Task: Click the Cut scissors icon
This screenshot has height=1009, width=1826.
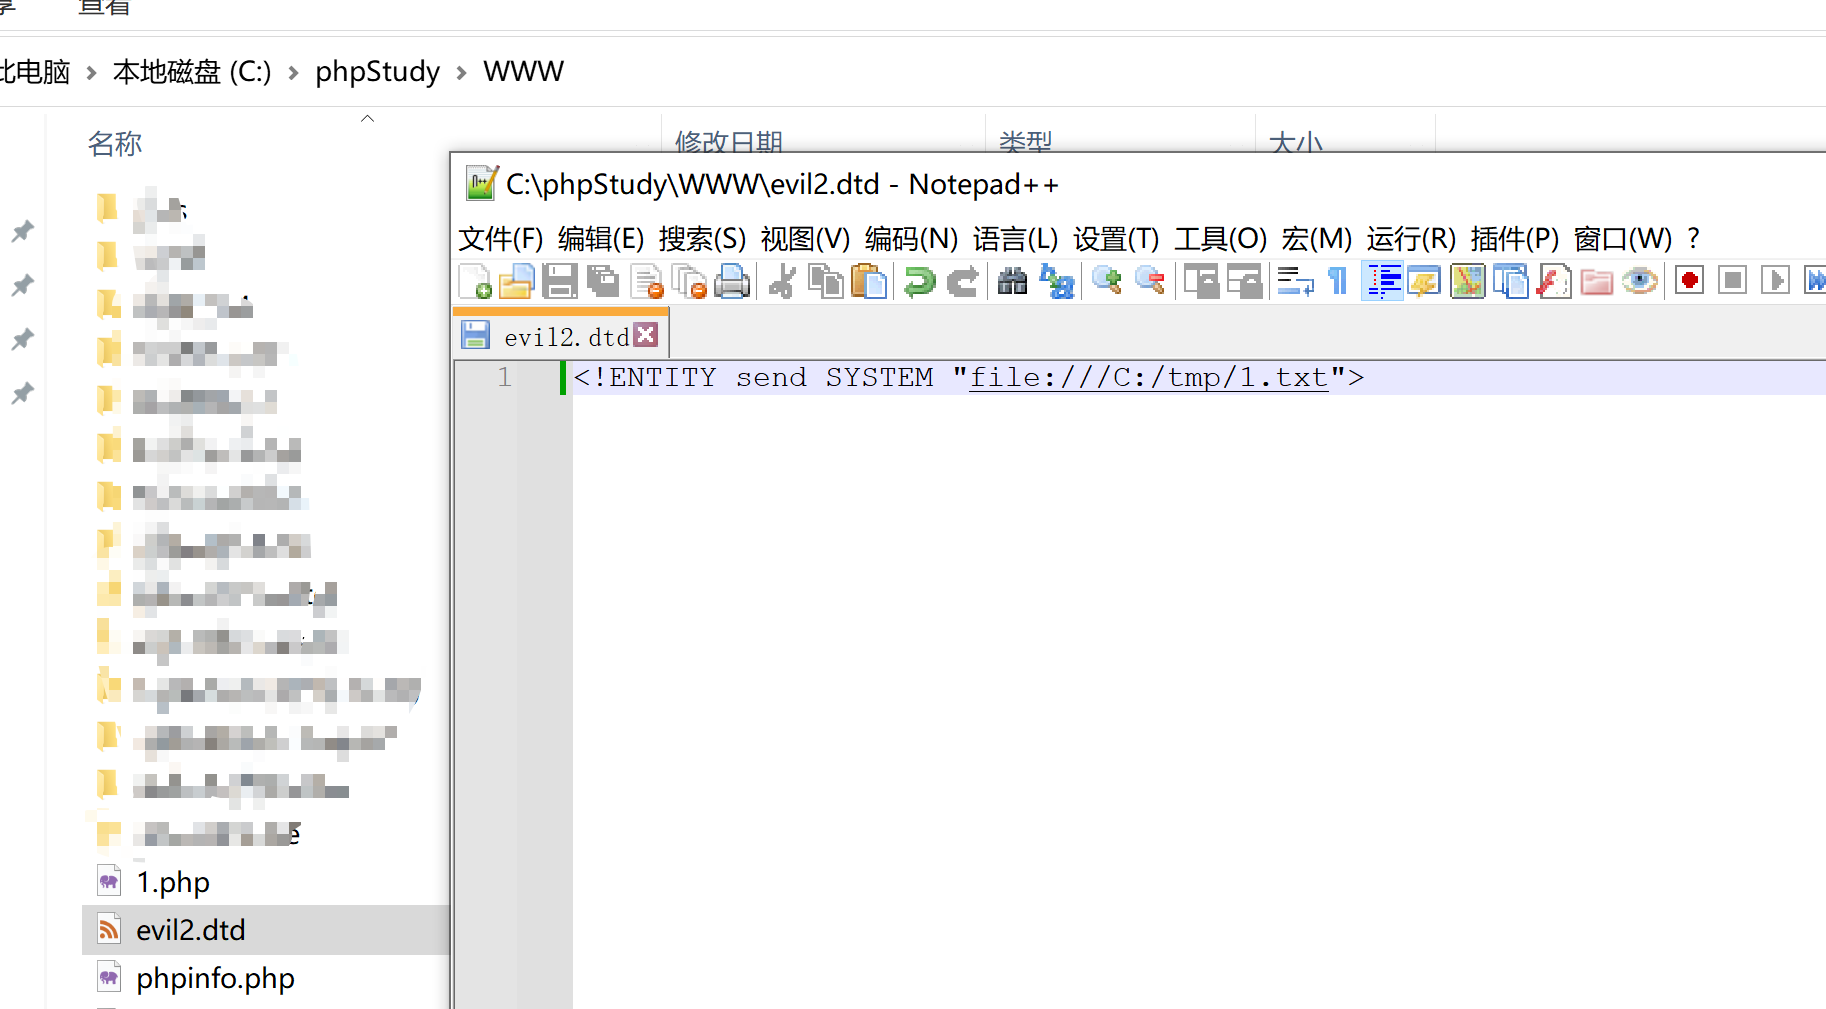Action: [782, 282]
